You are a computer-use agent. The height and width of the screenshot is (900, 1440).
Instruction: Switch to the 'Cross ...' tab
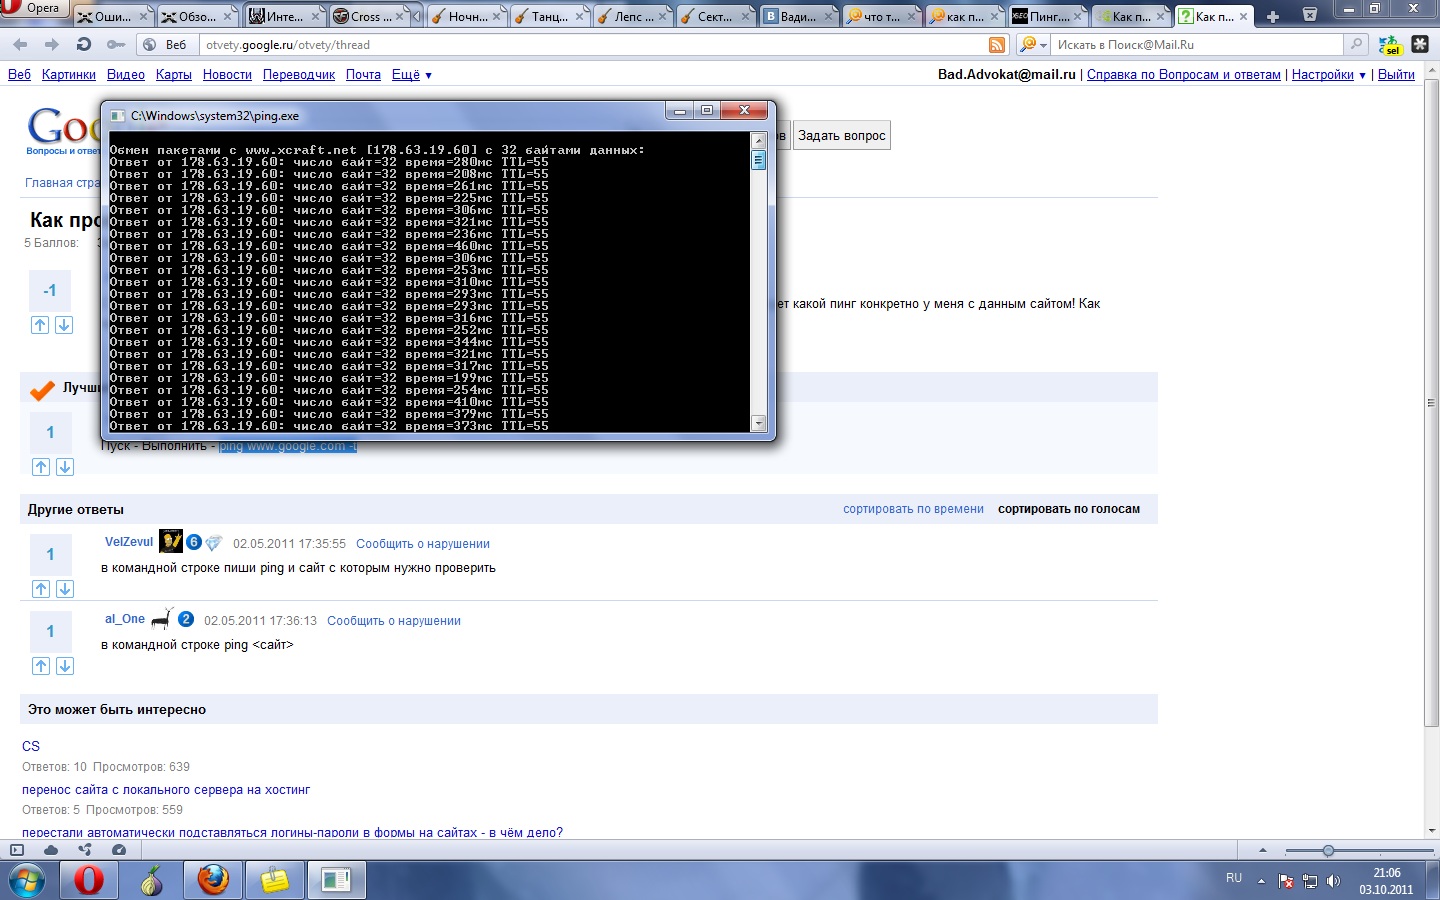click(x=370, y=16)
